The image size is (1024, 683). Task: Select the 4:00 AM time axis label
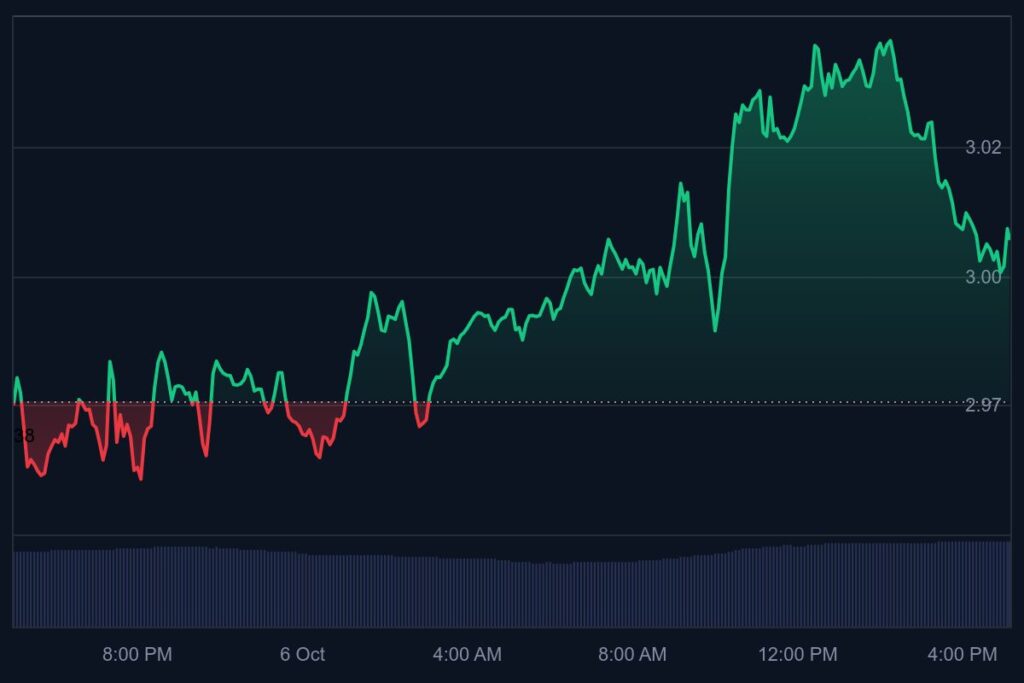coord(467,655)
